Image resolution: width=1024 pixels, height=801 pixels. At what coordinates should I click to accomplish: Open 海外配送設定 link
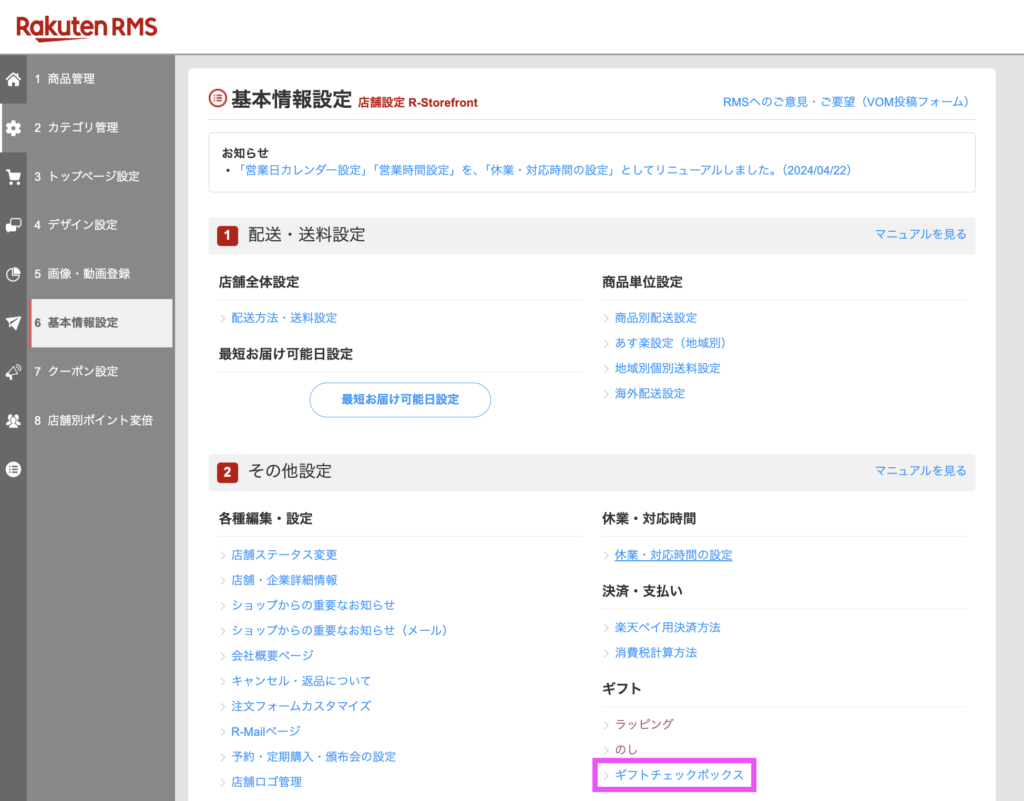tap(650, 394)
